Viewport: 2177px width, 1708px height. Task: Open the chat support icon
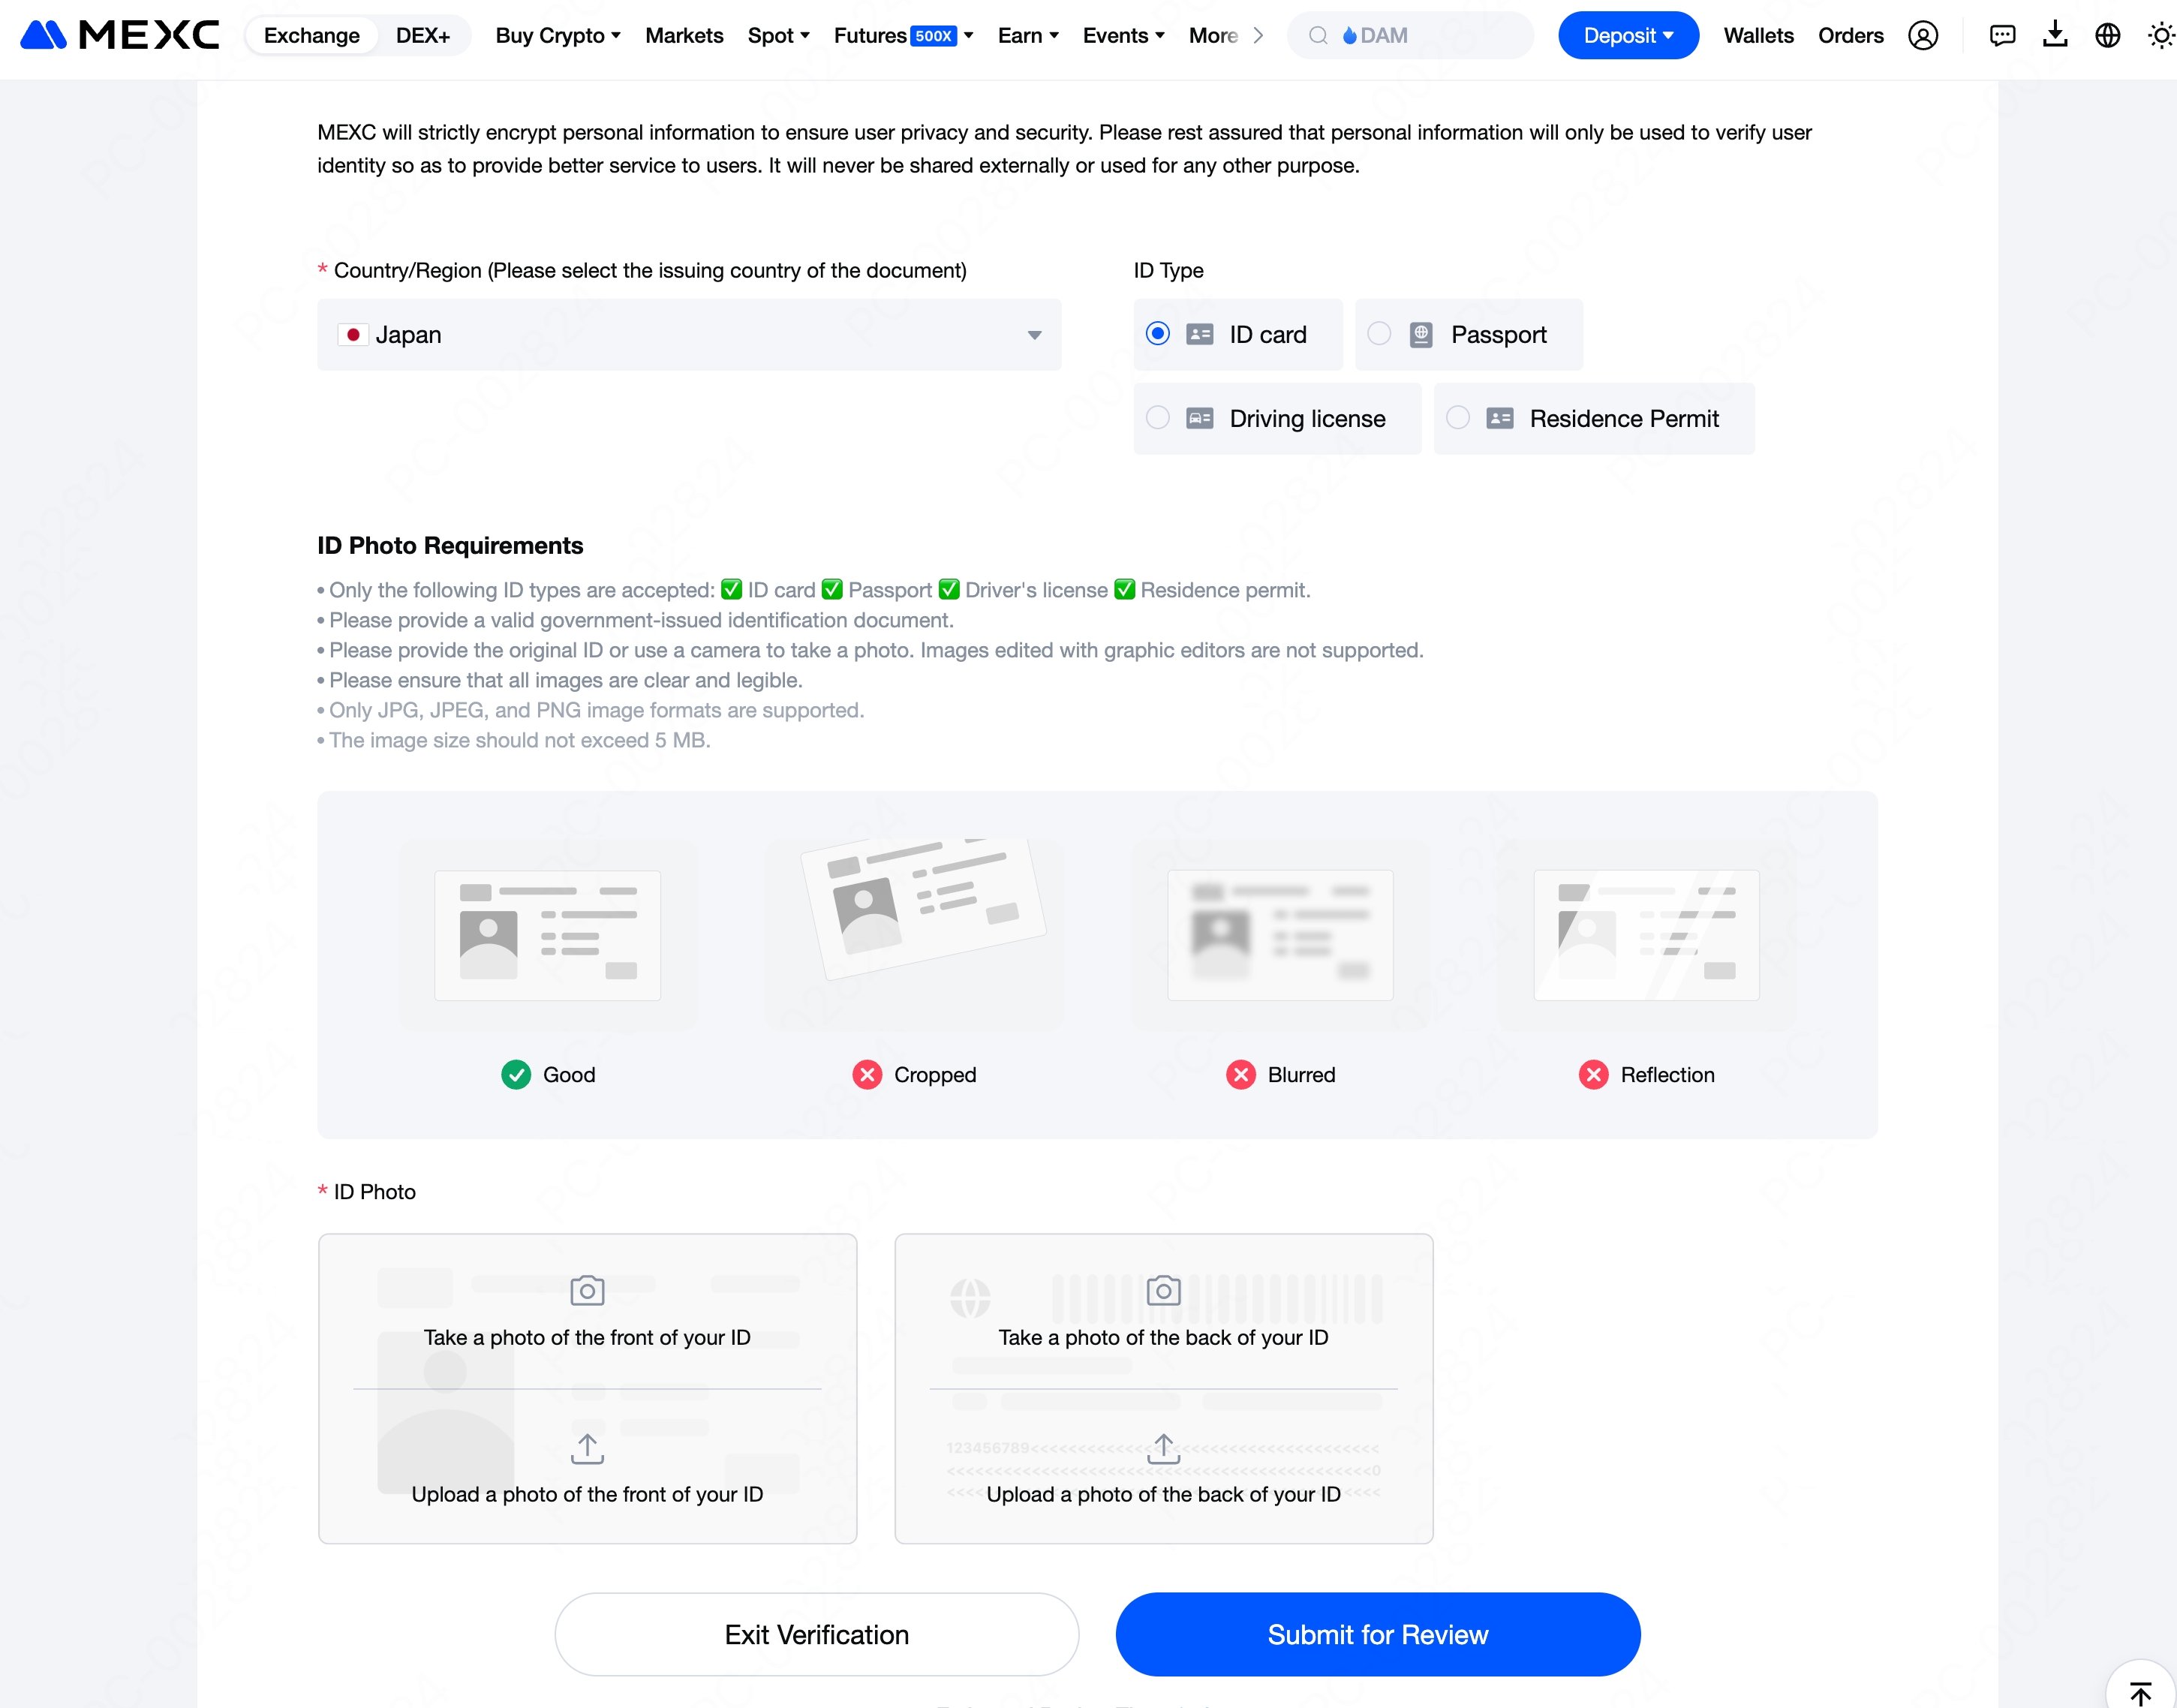click(2002, 36)
